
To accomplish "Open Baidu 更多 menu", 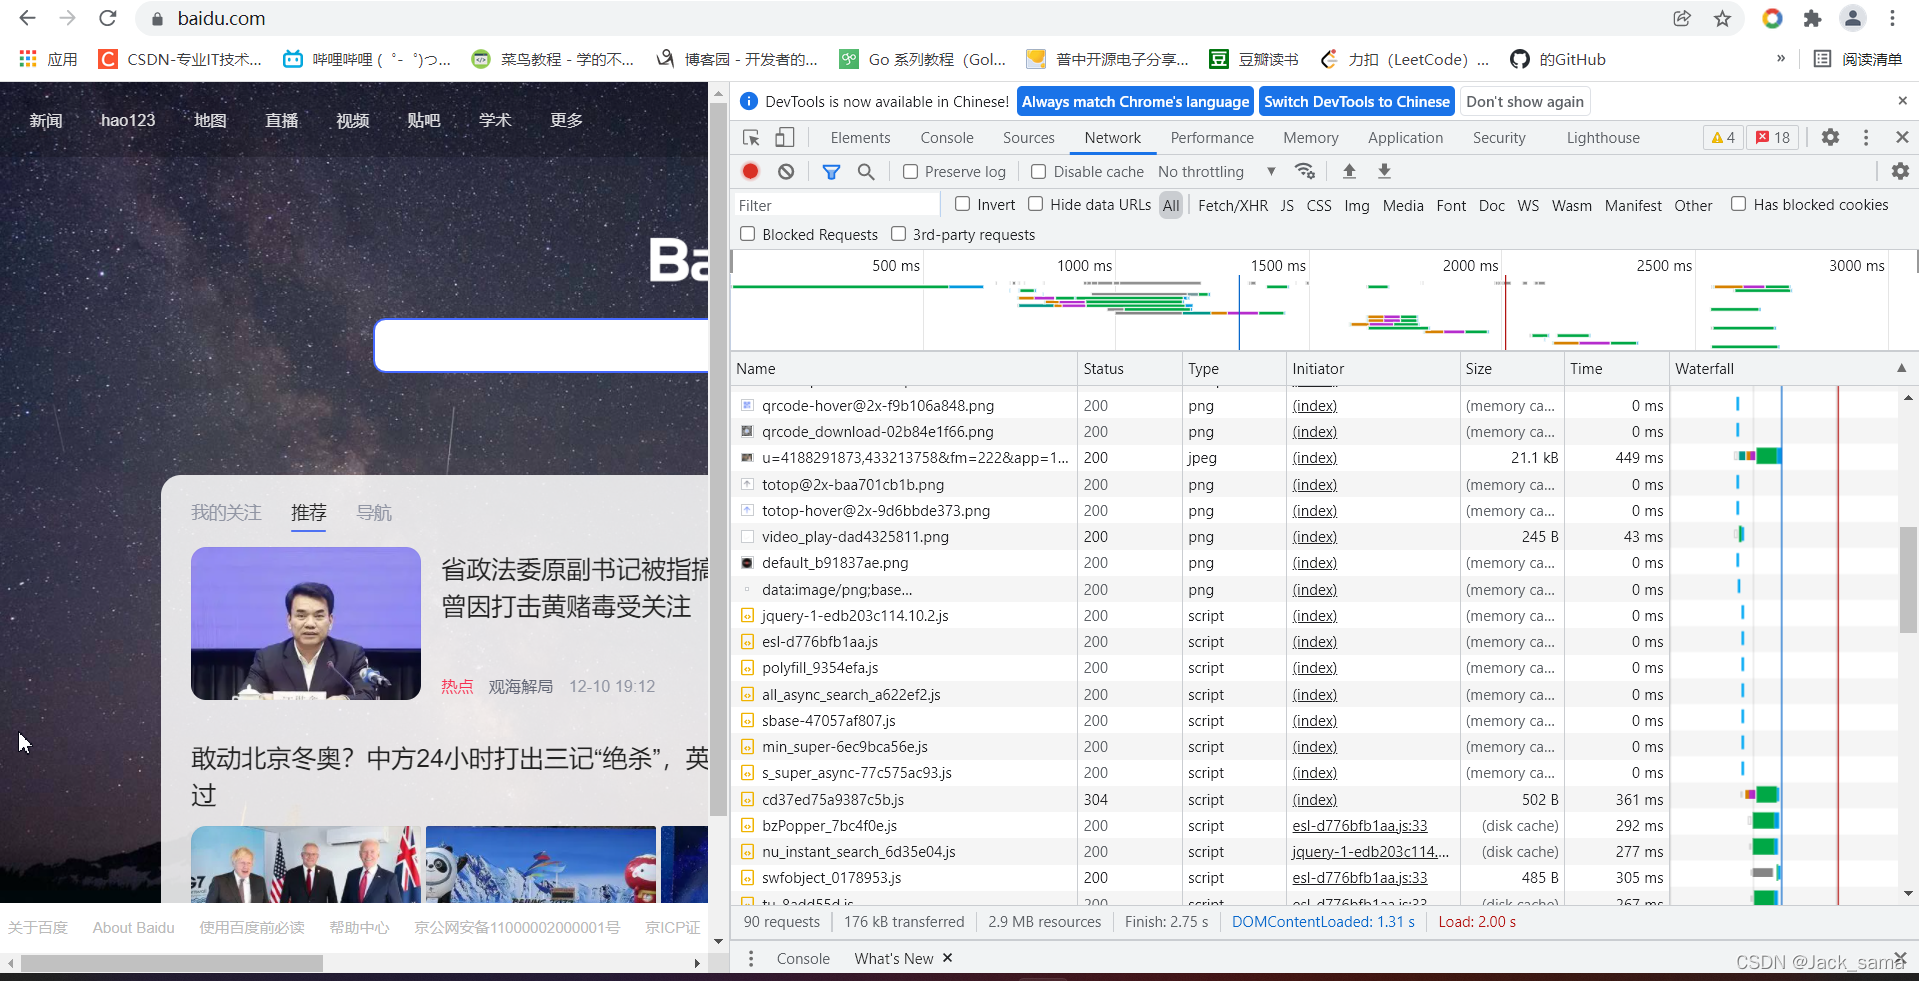I will 566,120.
